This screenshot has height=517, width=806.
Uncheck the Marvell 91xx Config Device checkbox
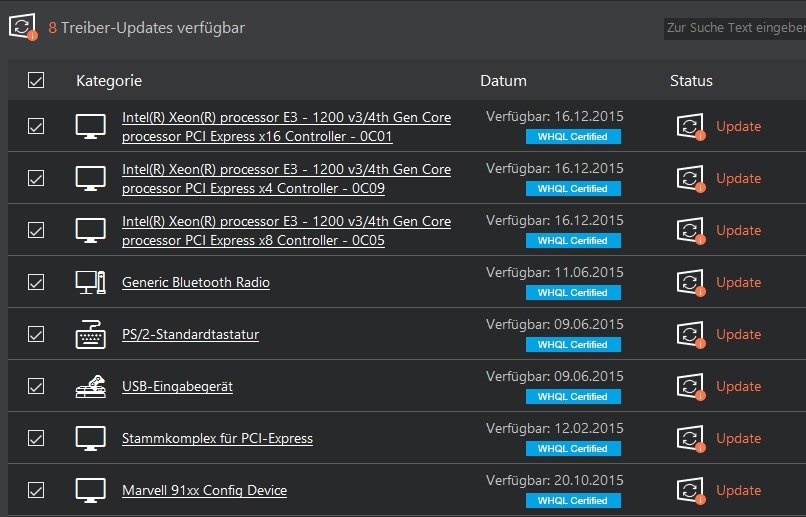(x=36, y=490)
